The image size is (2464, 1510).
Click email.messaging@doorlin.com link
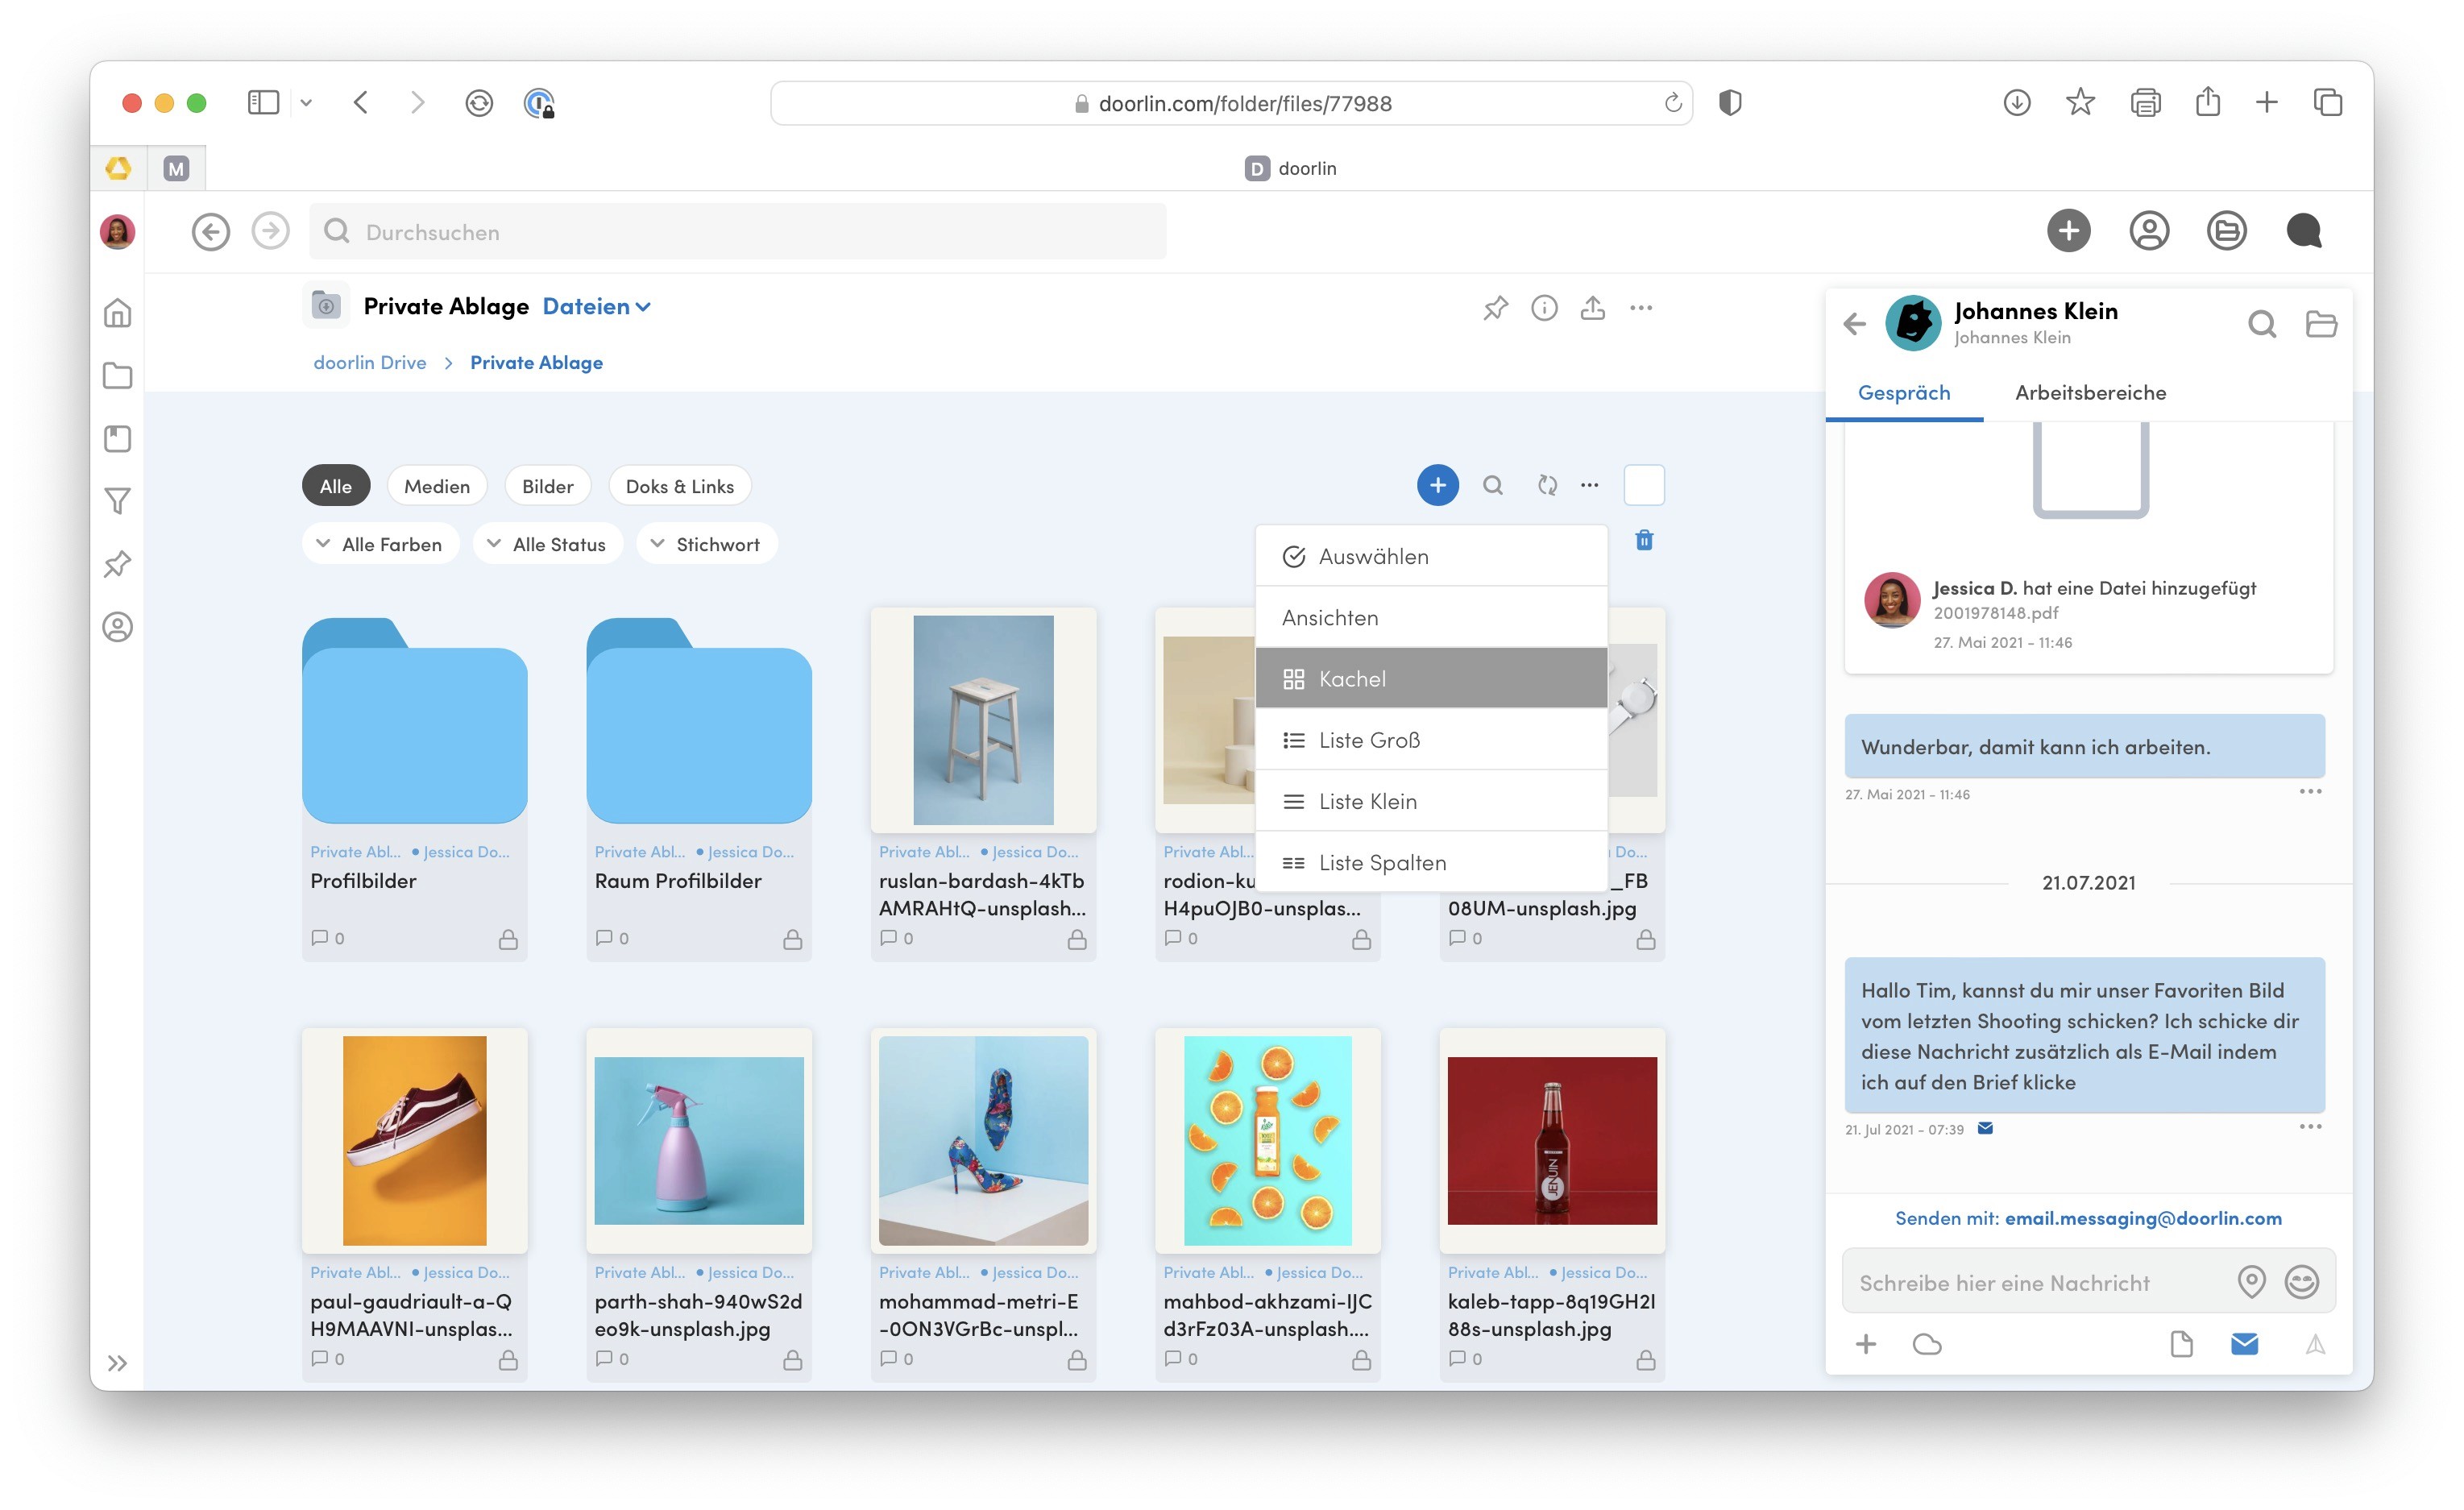pyautogui.click(x=2143, y=1218)
